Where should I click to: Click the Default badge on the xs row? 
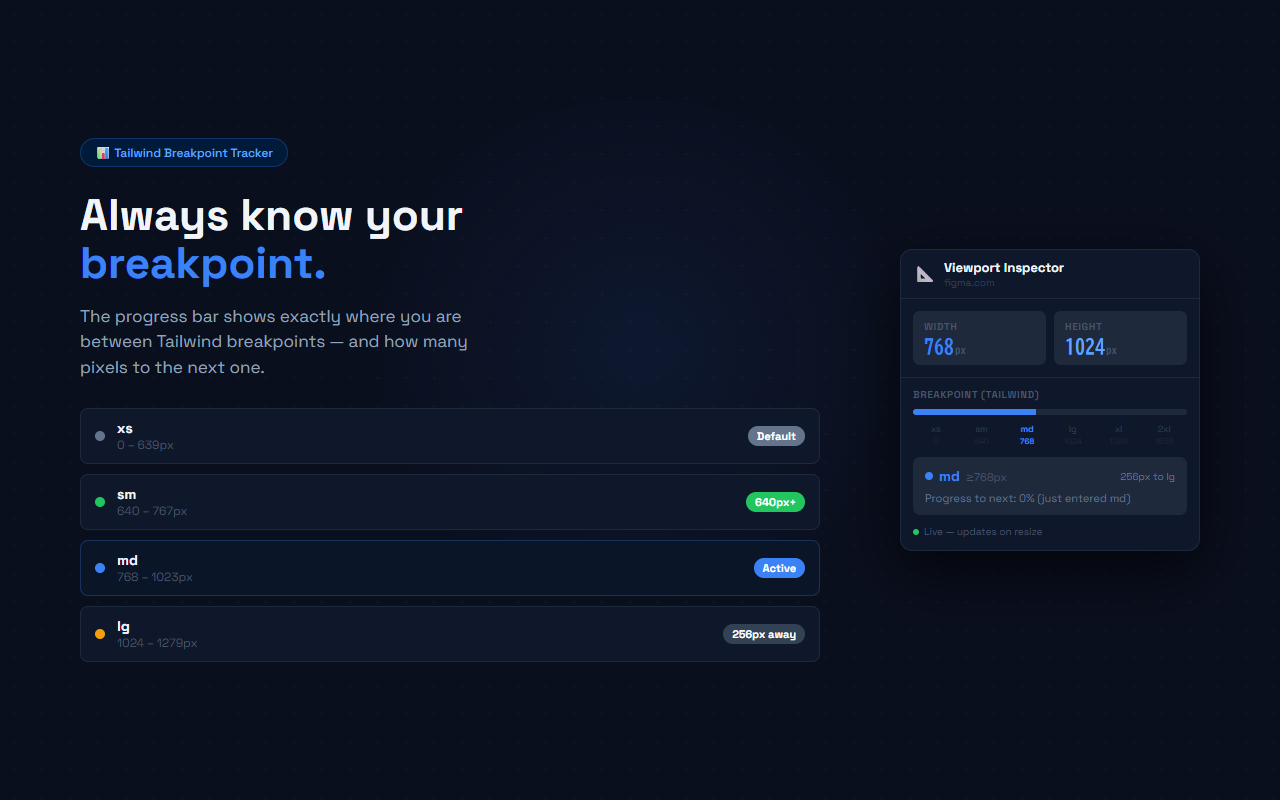(776, 436)
